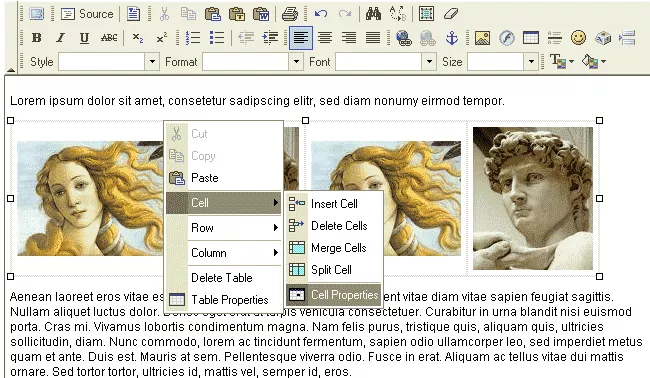Click the Insert Image icon

click(x=483, y=38)
